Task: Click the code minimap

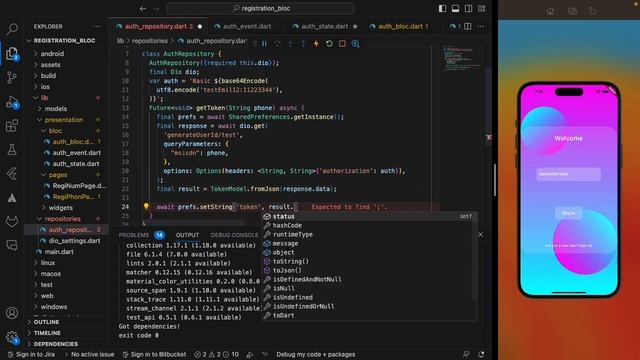Action: pos(461,57)
